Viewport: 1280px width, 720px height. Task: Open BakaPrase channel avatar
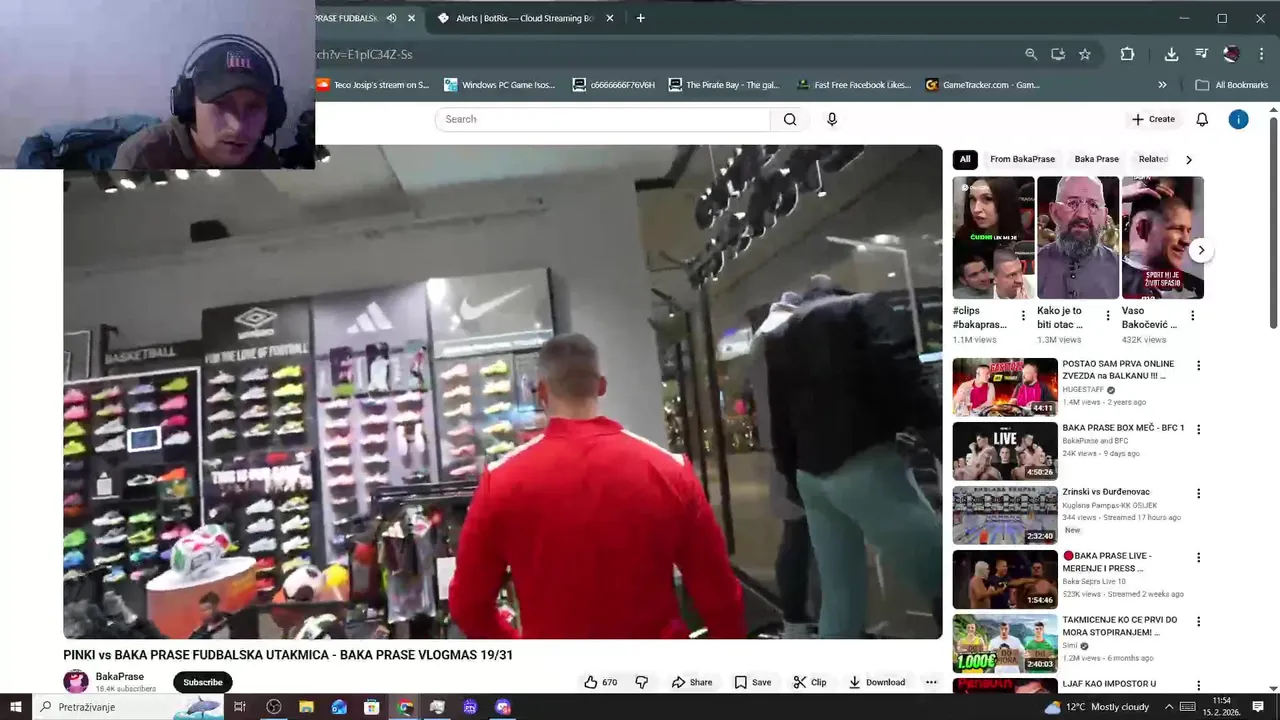tap(76, 682)
